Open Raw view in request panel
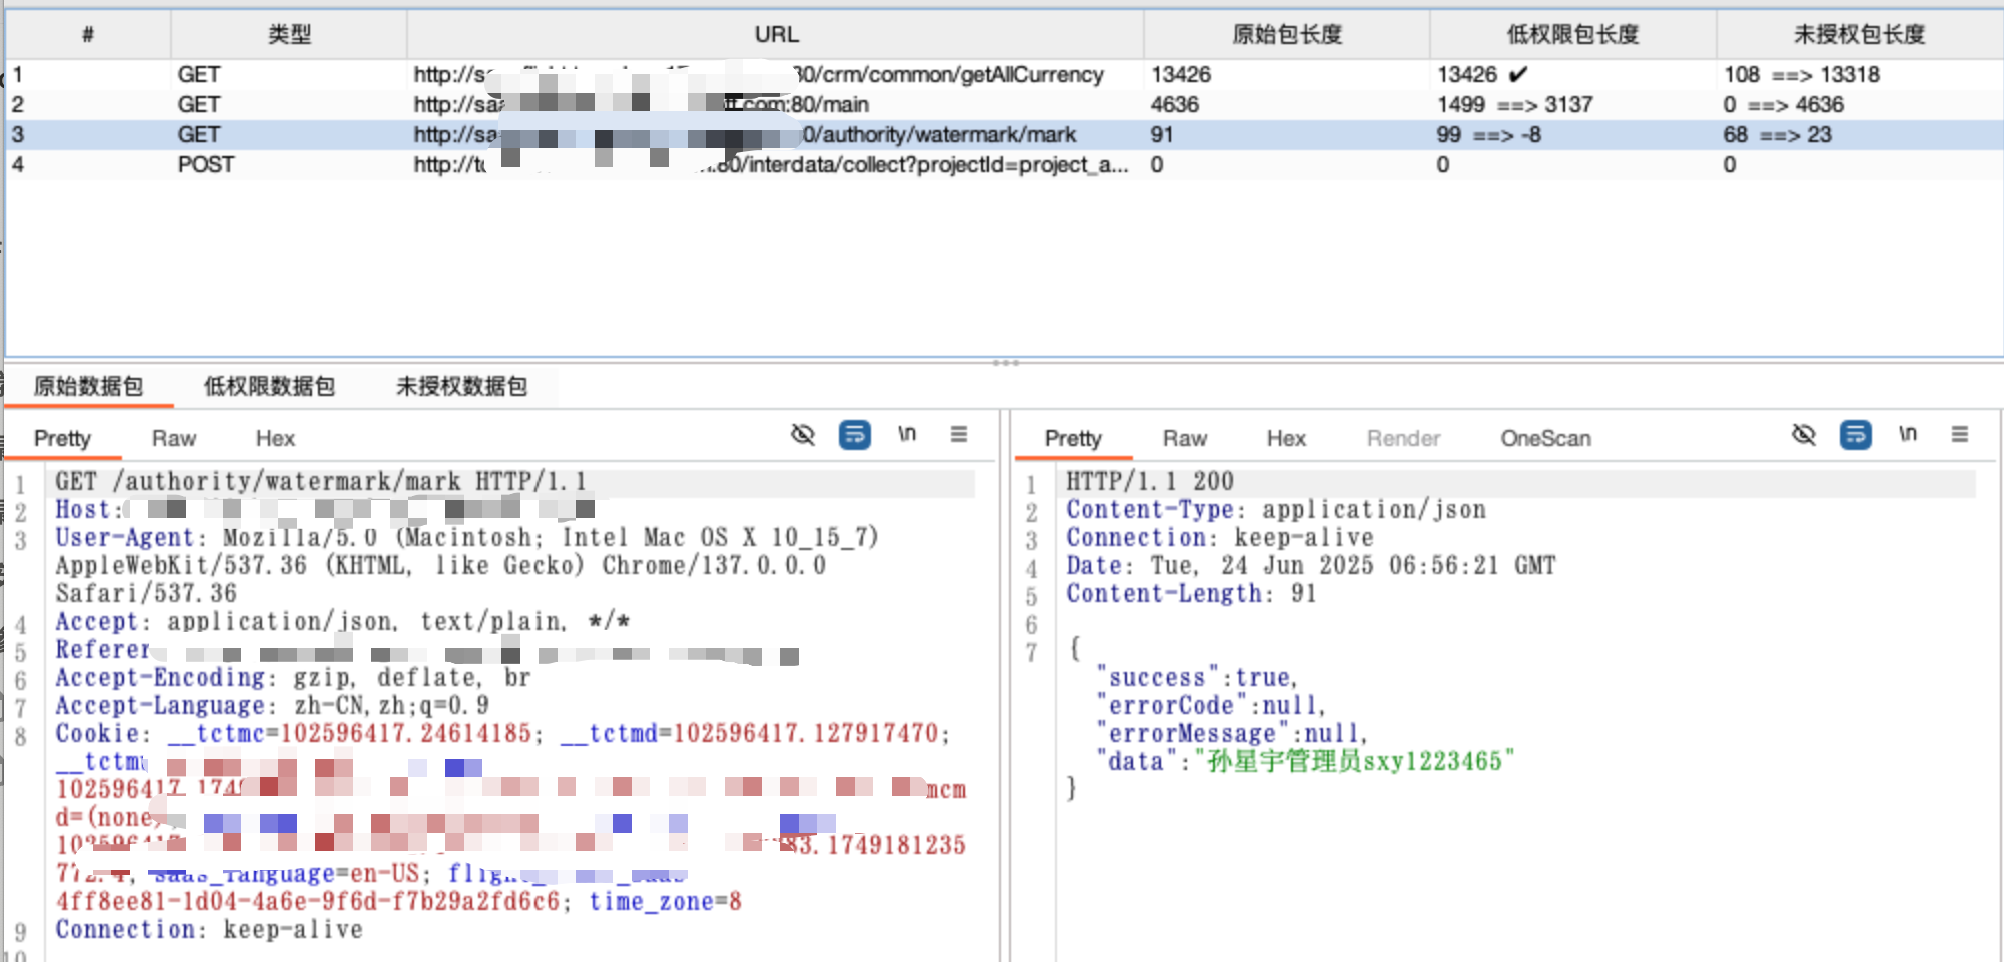 [x=174, y=439]
